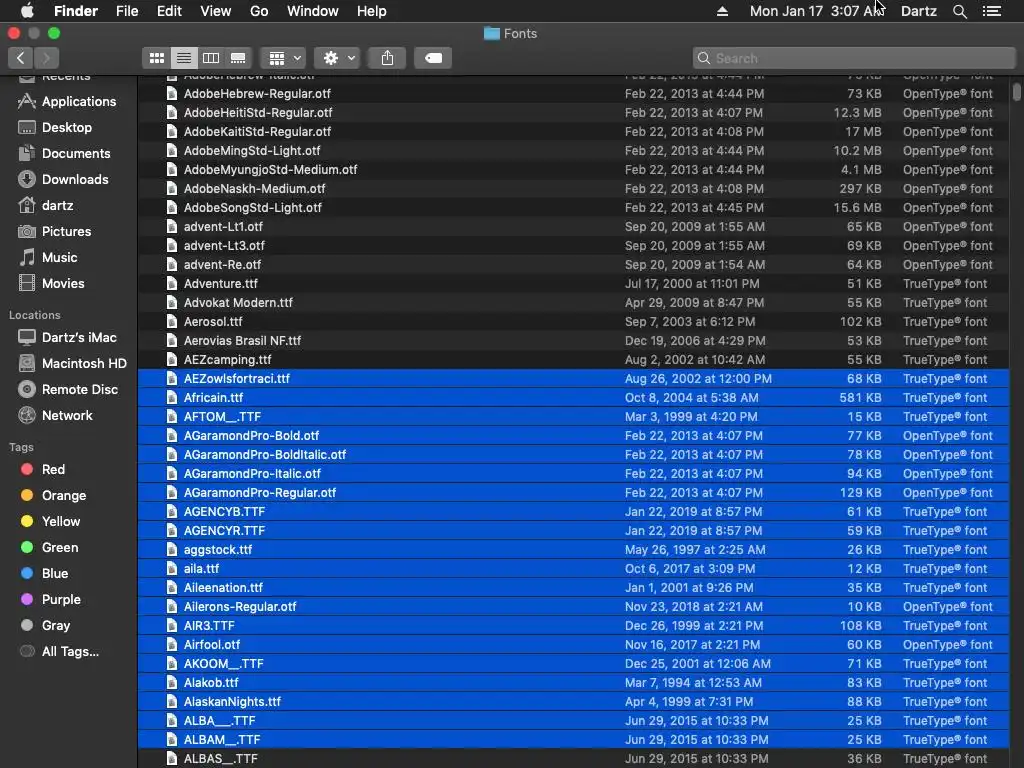Select advent-Lt1.otf file

click(x=573, y=227)
